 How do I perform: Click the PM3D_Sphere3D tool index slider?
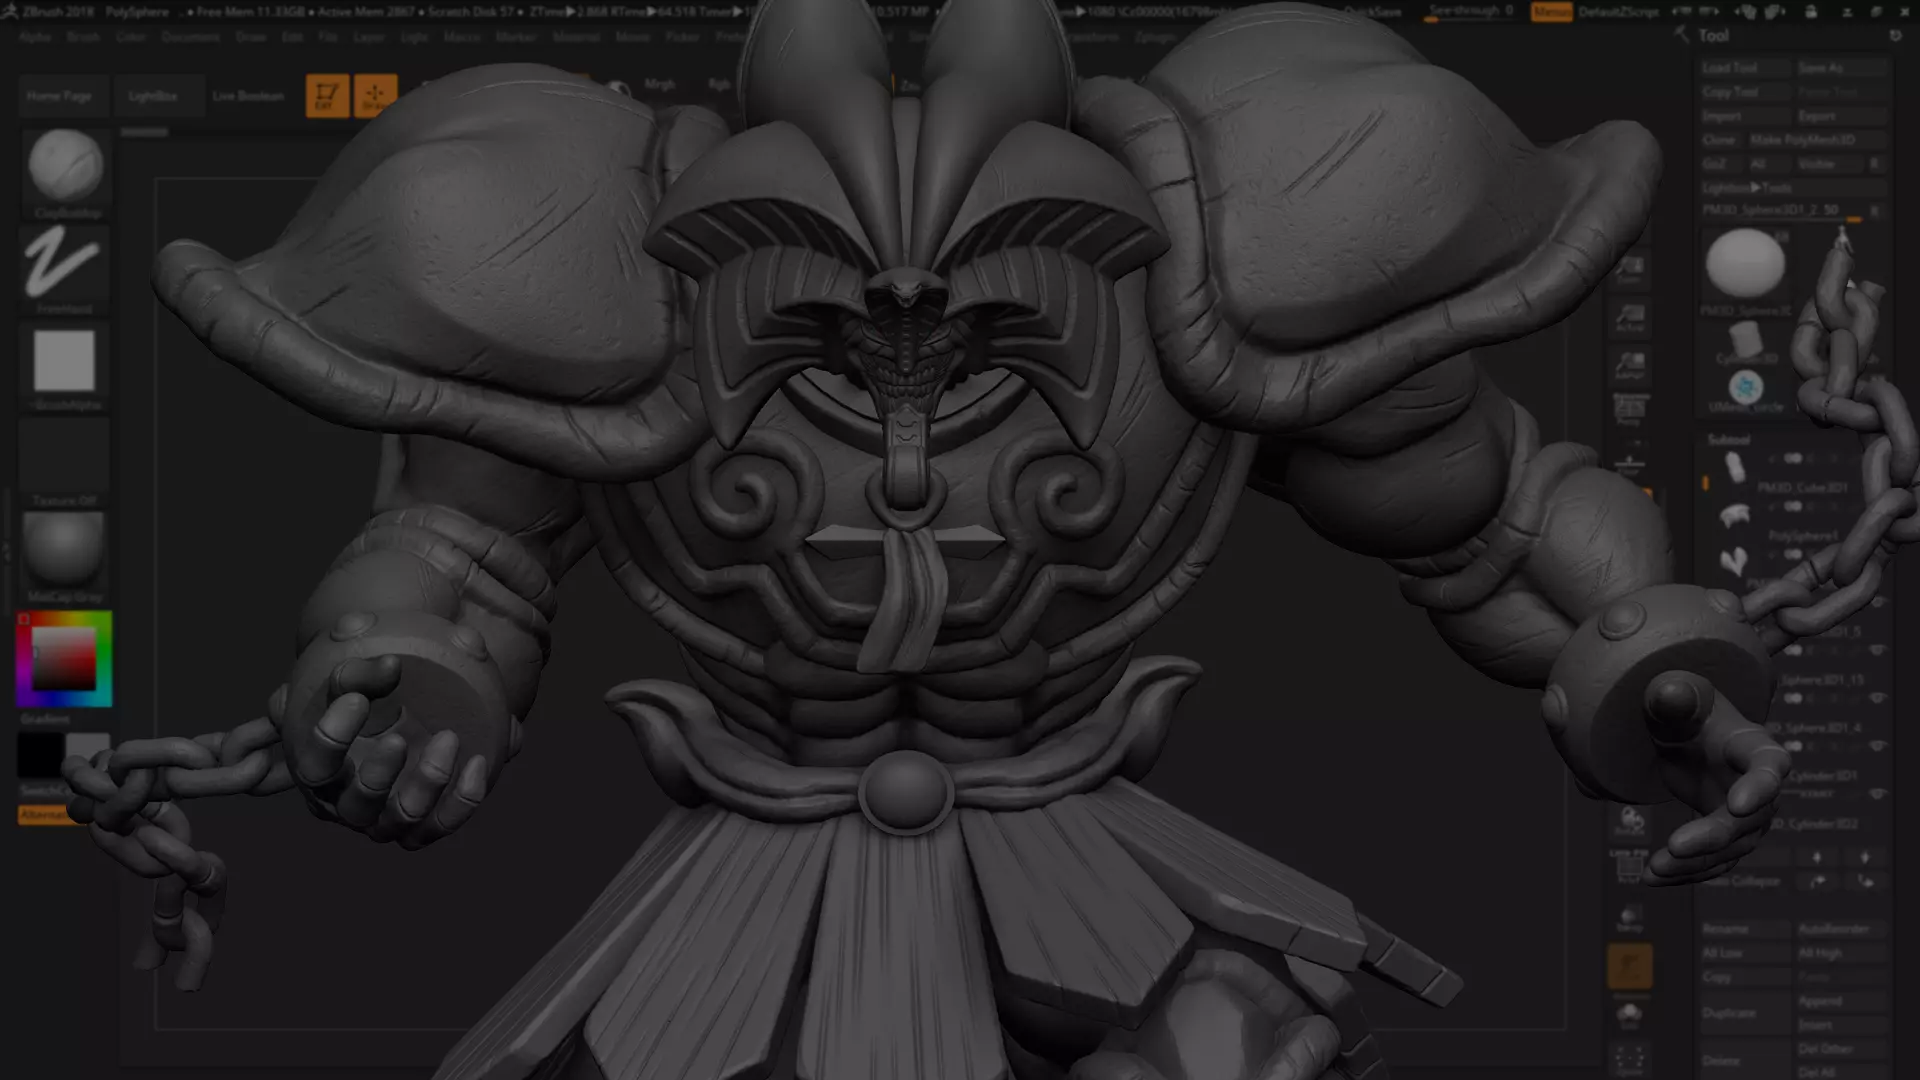(1783, 211)
